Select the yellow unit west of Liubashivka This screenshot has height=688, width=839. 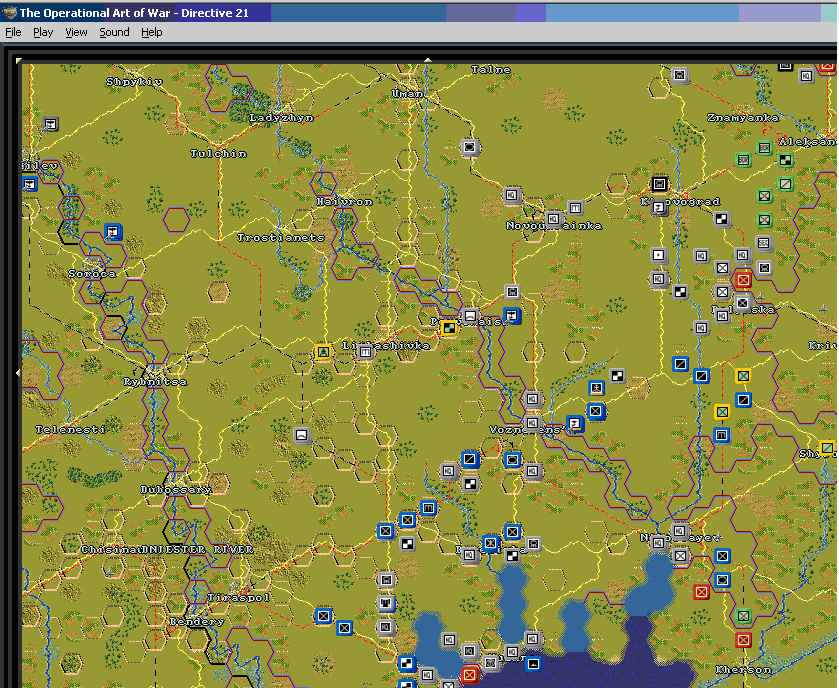pos(323,351)
